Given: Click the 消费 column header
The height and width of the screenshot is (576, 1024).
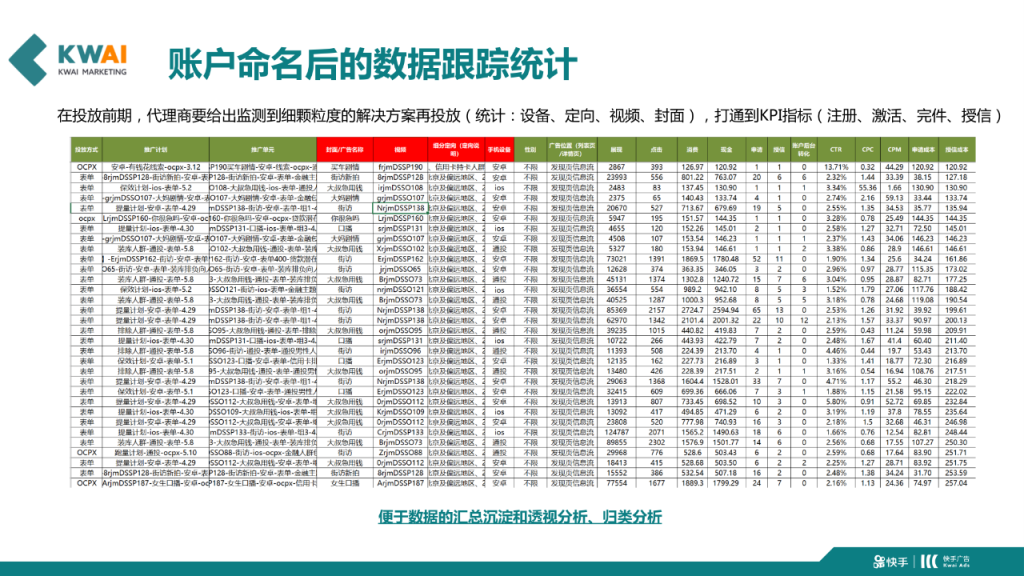Looking at the screenshot, I should pyautogui.click(x=692, y=150).
